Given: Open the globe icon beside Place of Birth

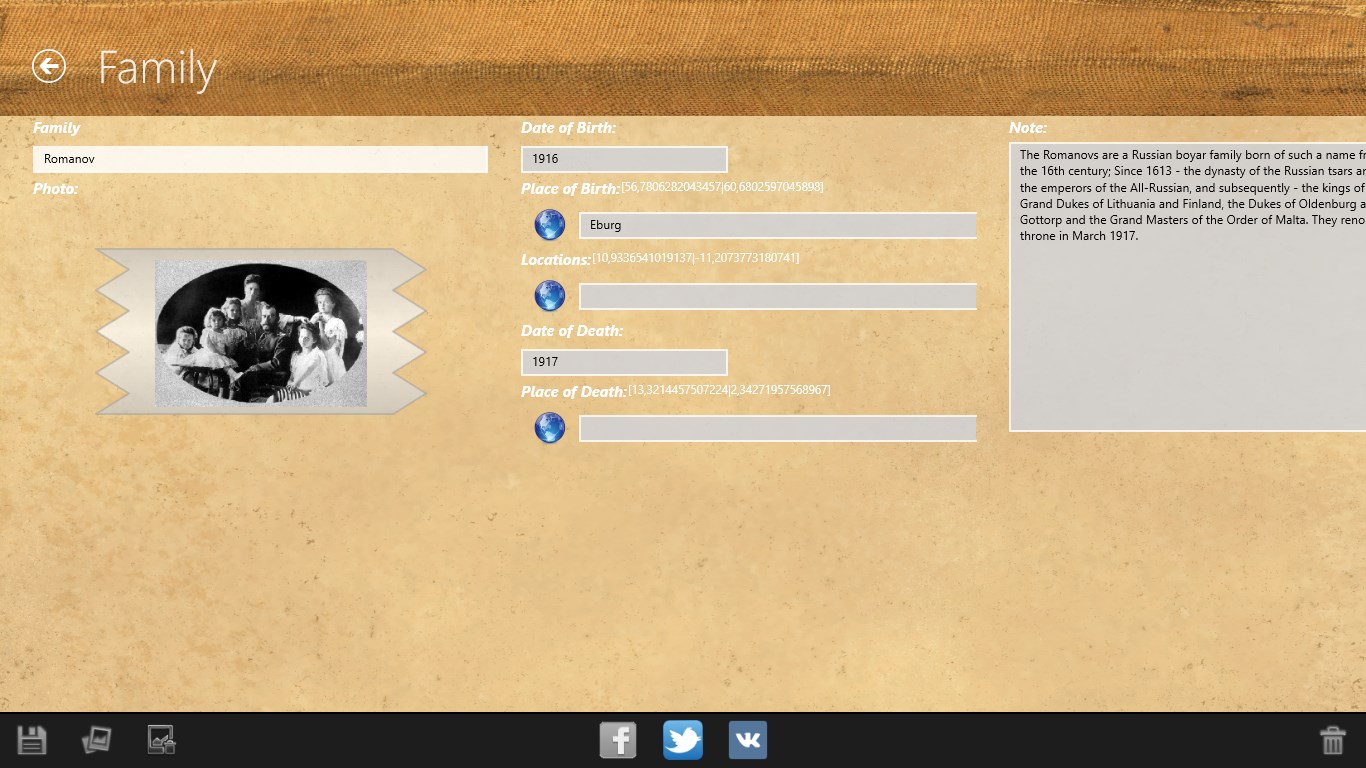Looking at the screenshot, I should pos(549,225).
